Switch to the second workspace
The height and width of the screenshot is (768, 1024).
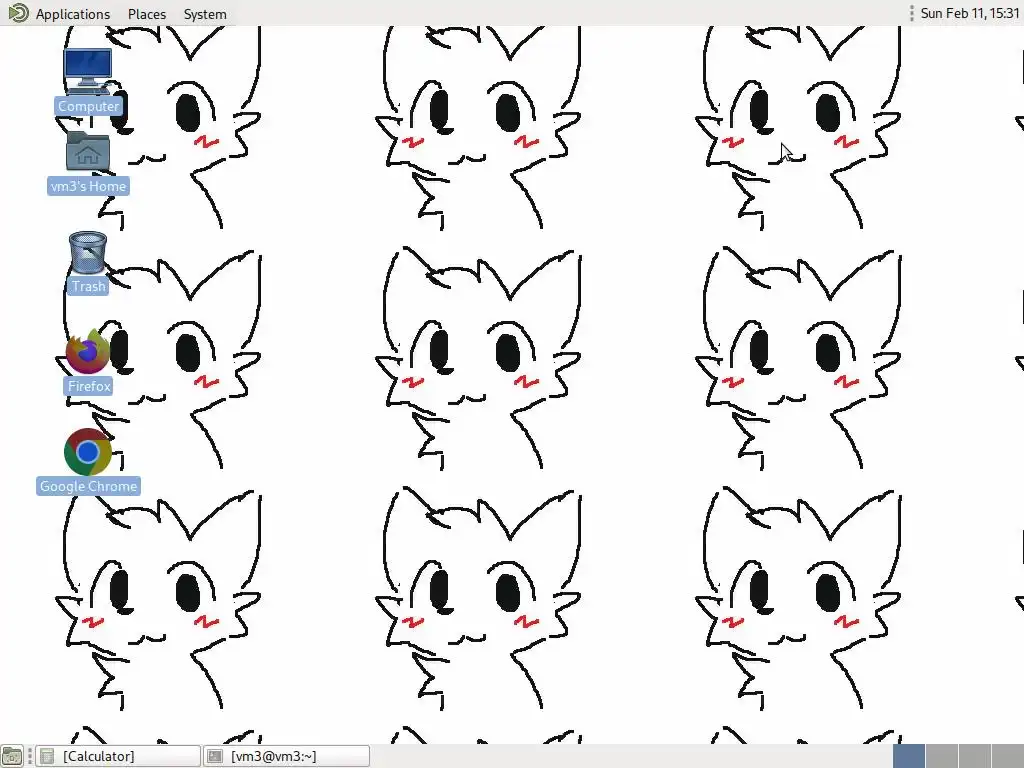tap(942, 756)
